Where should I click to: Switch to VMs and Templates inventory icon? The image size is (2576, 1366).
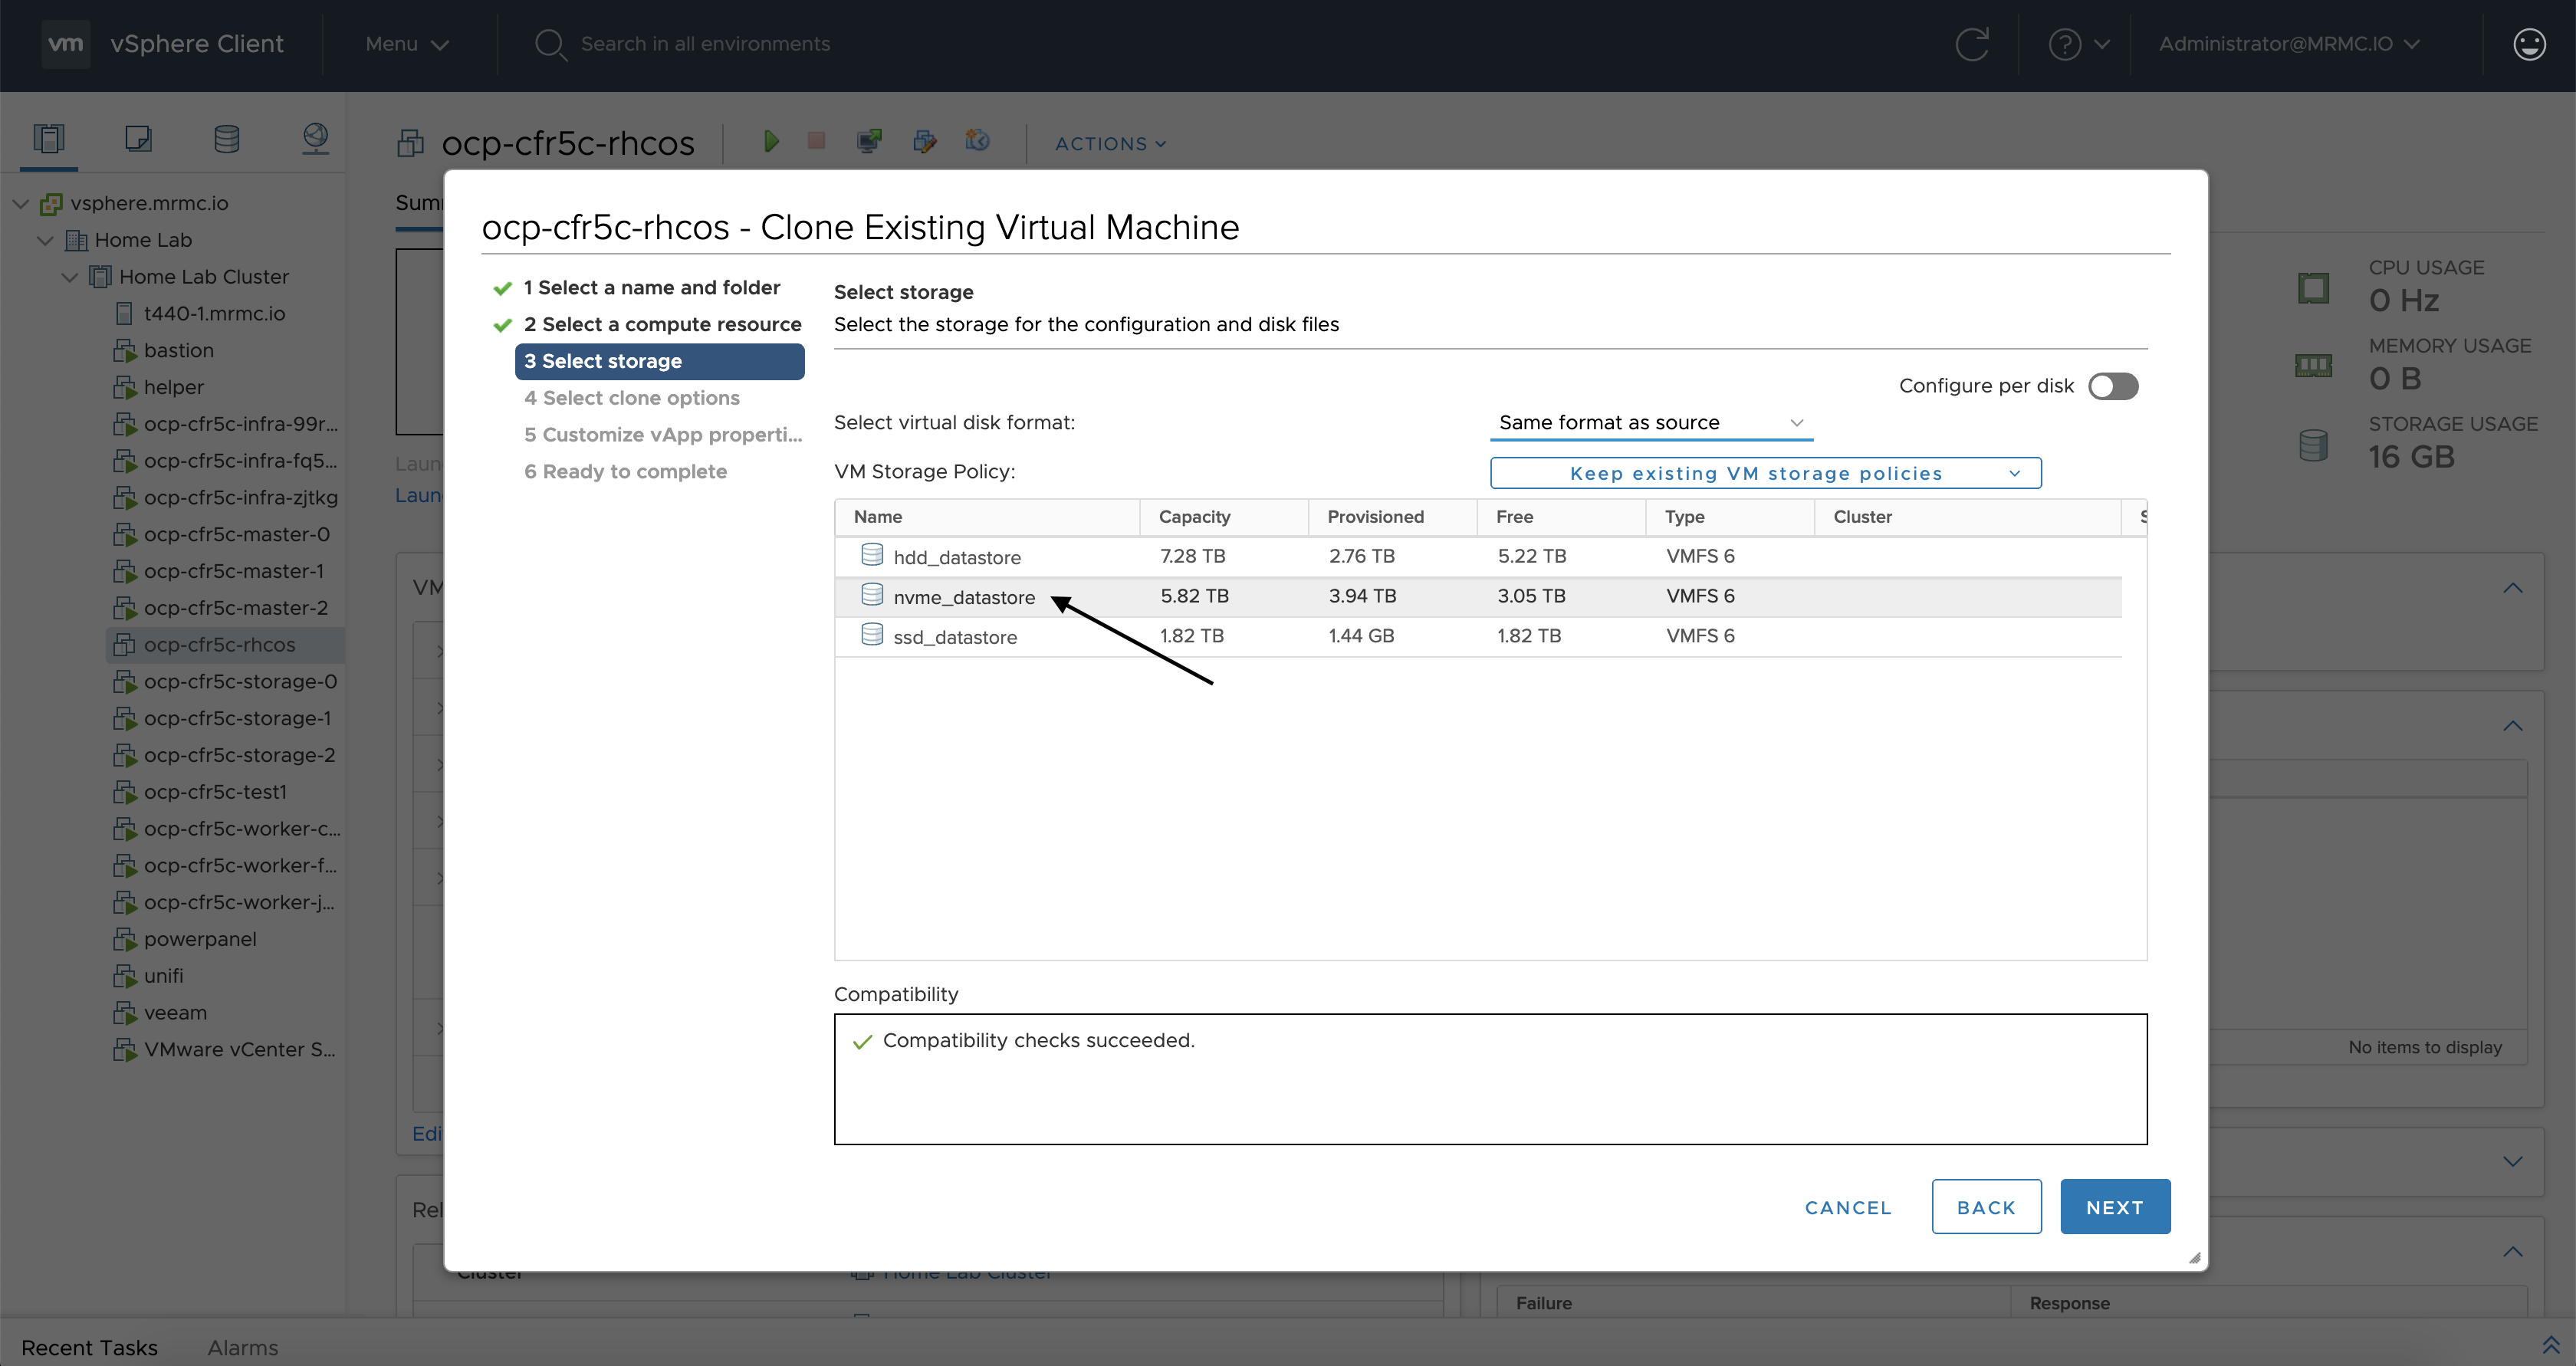coord(138,138)
